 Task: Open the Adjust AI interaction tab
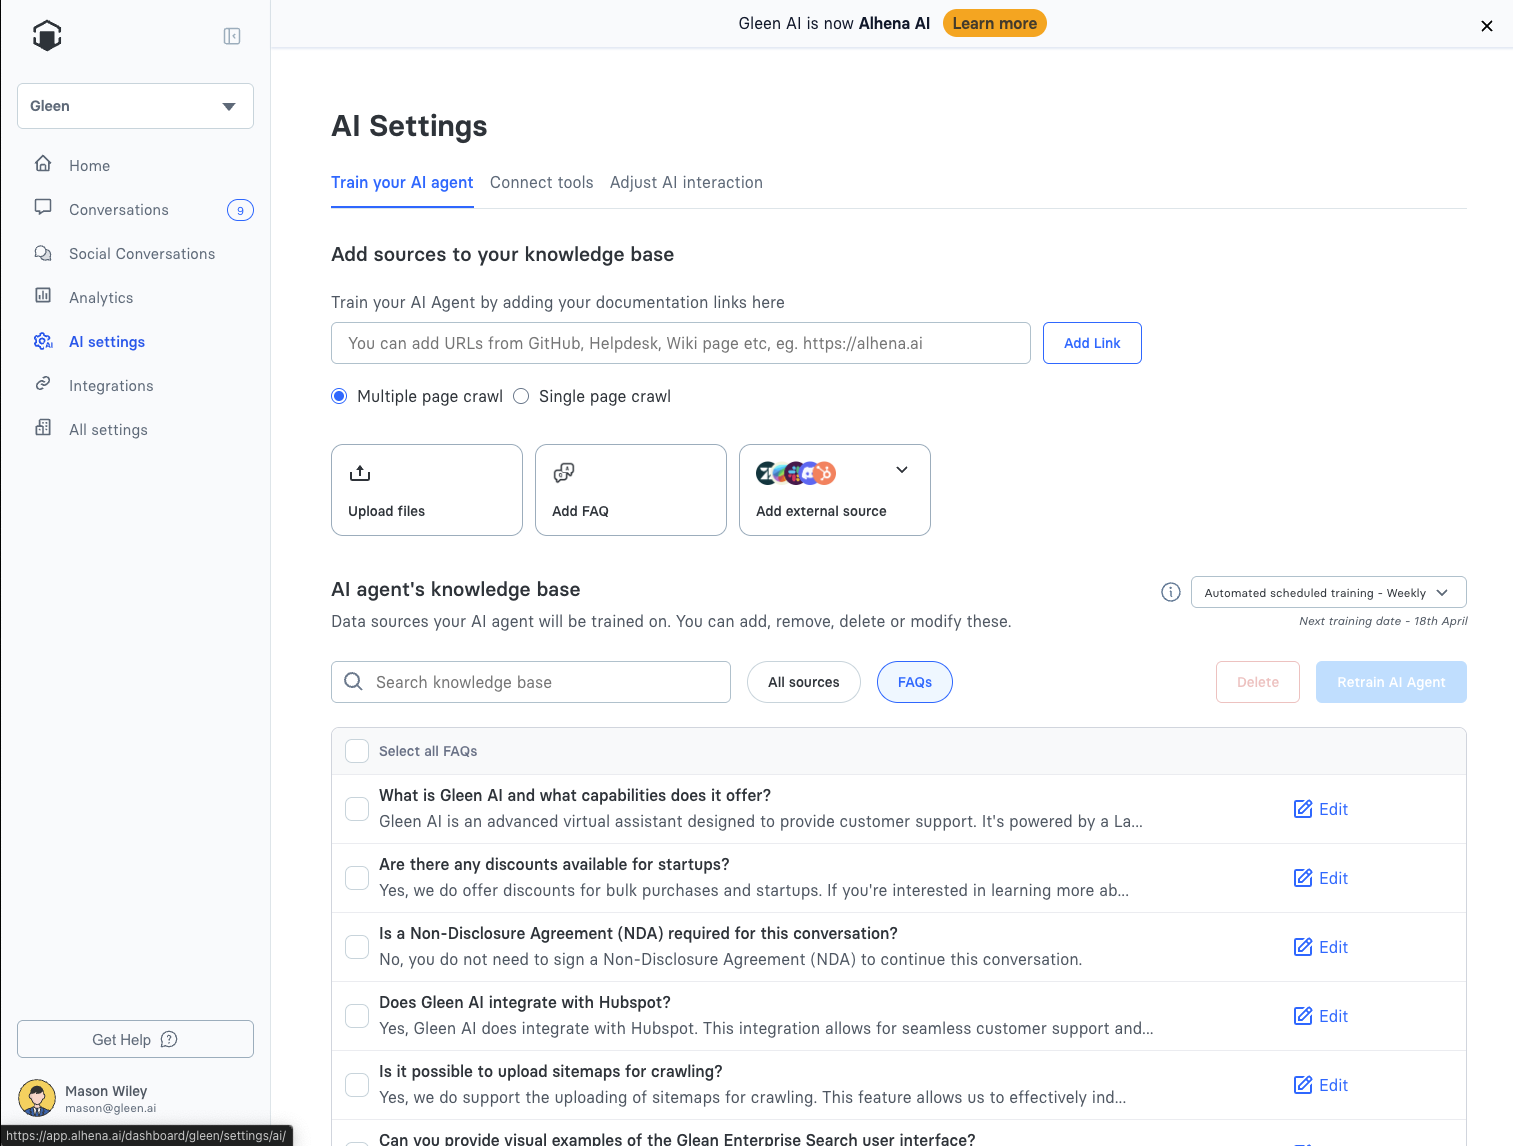pos(686,182)
